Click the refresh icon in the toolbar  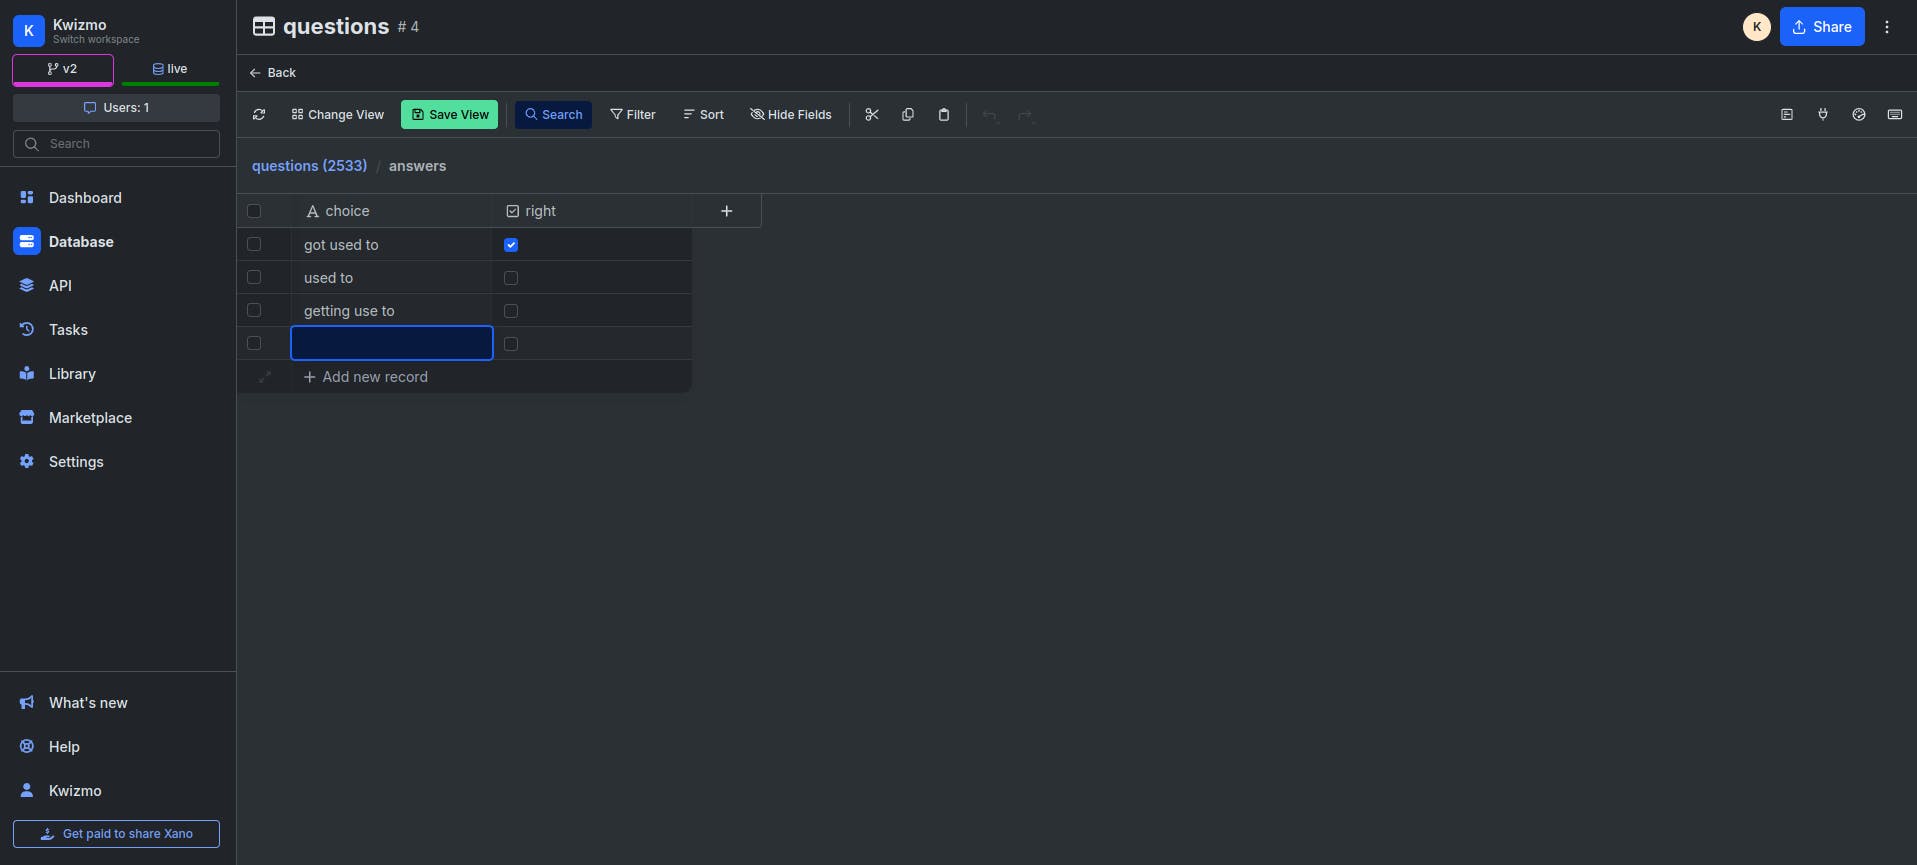coord(259,115)
